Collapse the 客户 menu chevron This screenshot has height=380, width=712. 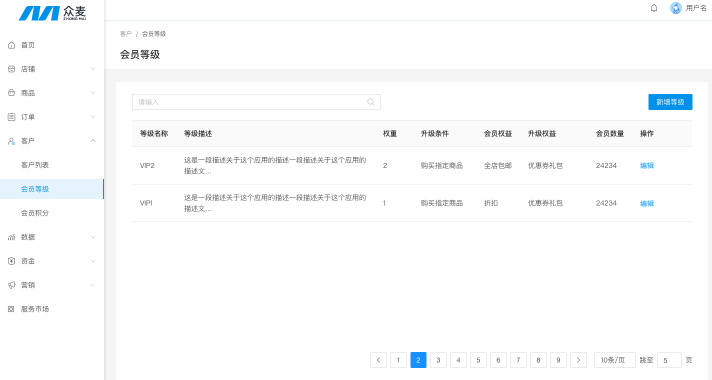(93, 141)
